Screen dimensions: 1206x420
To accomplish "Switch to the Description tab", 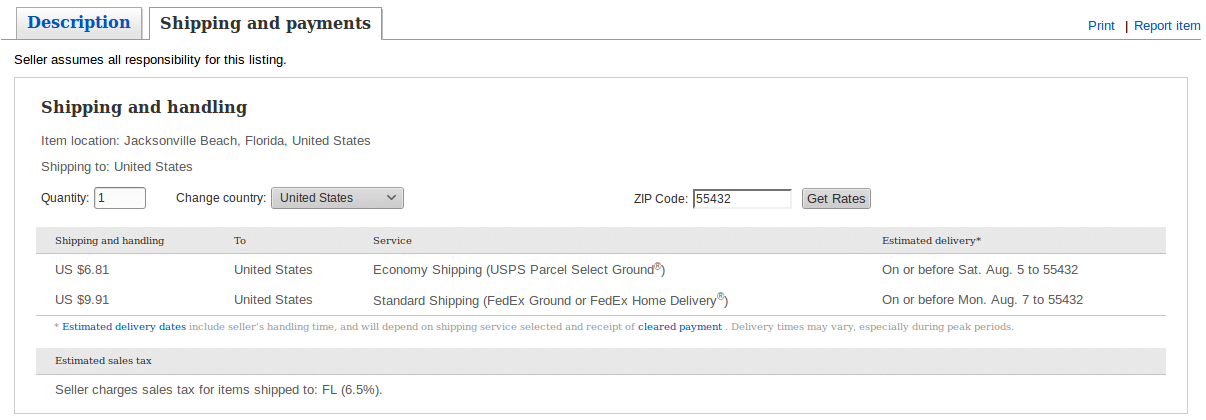I will point(79,23).
